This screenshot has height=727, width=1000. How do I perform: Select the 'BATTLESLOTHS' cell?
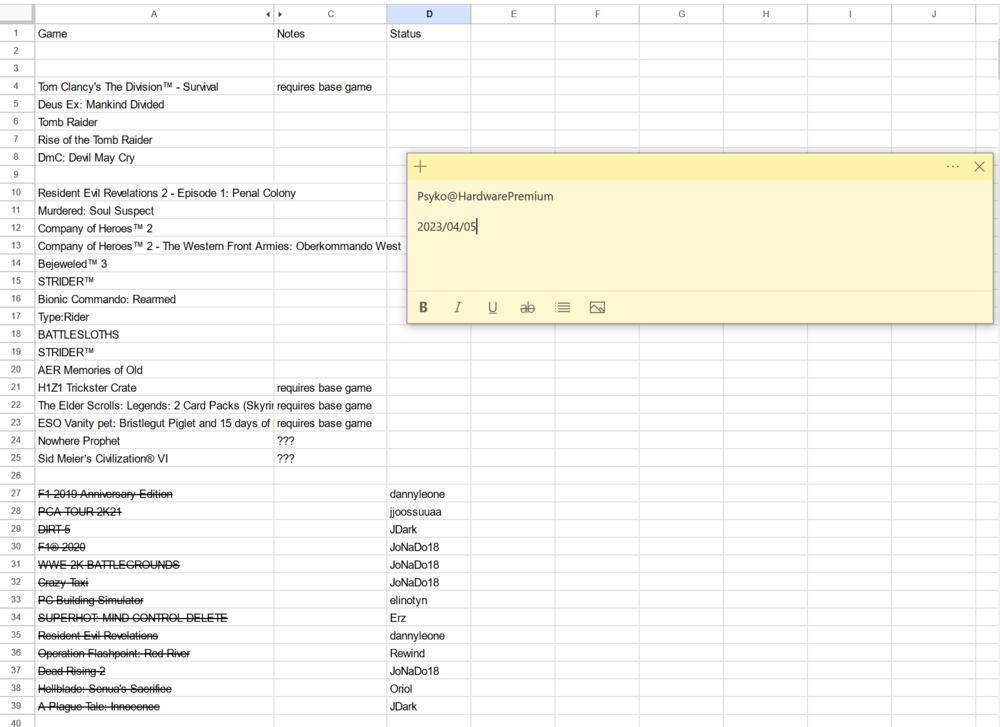tap(154, 335)
